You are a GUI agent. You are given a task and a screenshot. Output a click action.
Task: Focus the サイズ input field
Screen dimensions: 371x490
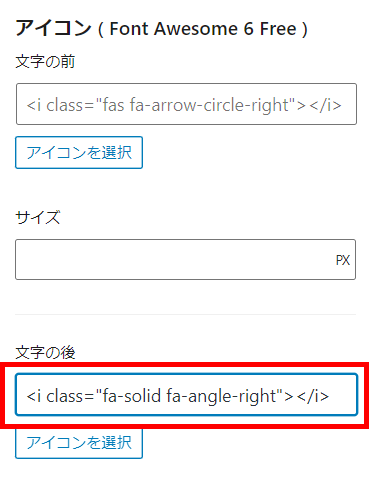[186, 259]
